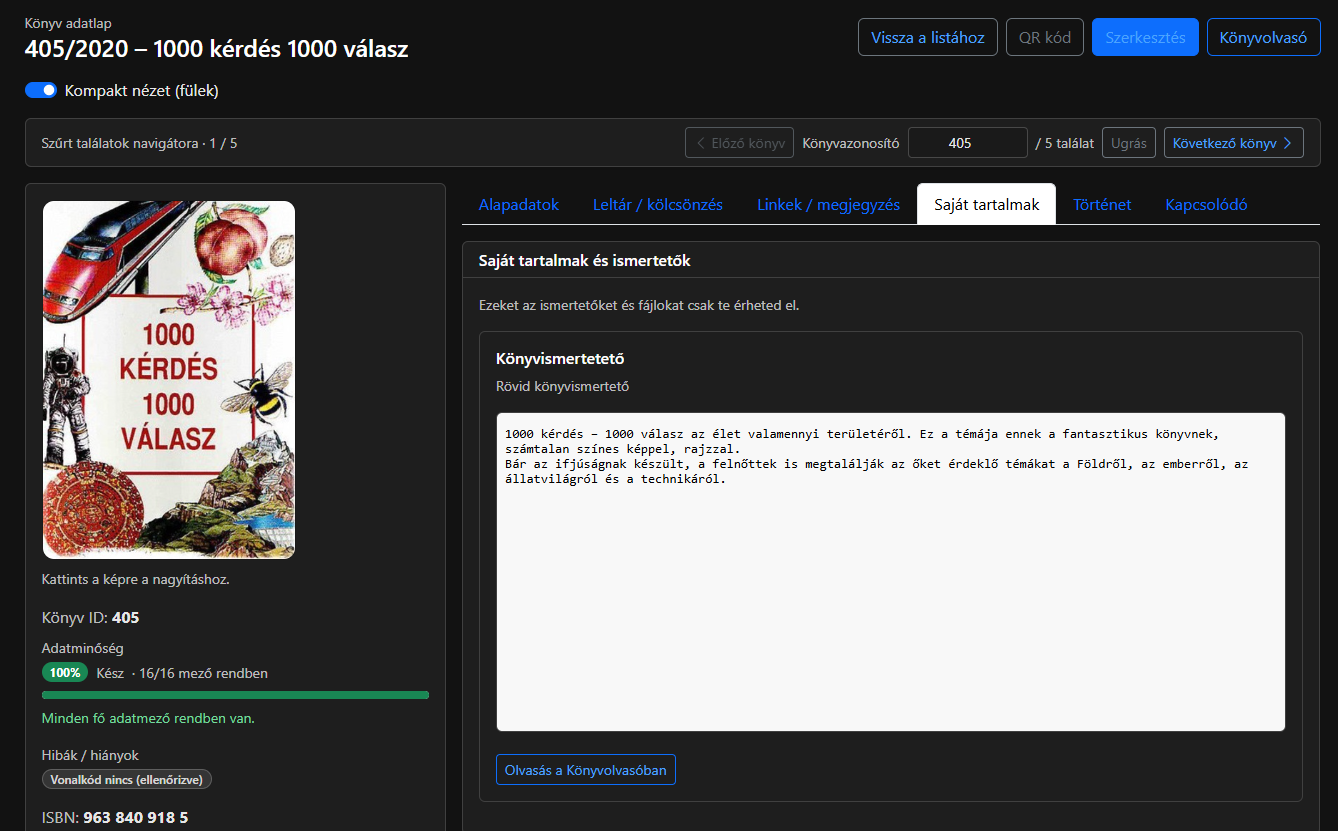1338x831 pixels.
Task: Switch to the Történet tab
Action: click(1102, 204)
